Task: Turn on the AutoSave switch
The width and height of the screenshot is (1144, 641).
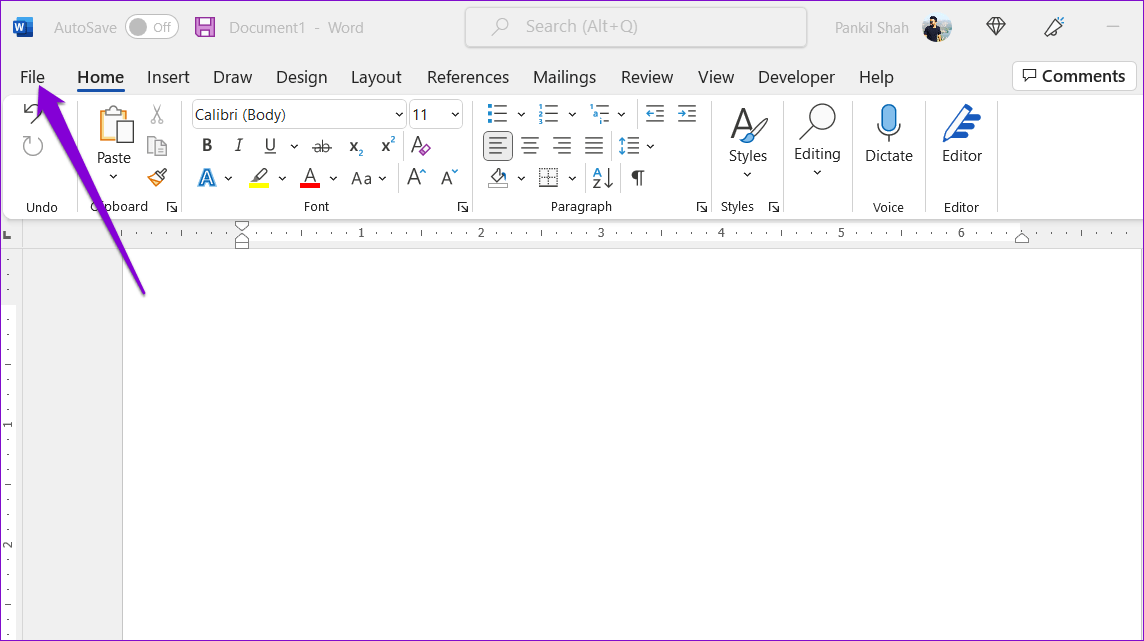Action: 150,27
